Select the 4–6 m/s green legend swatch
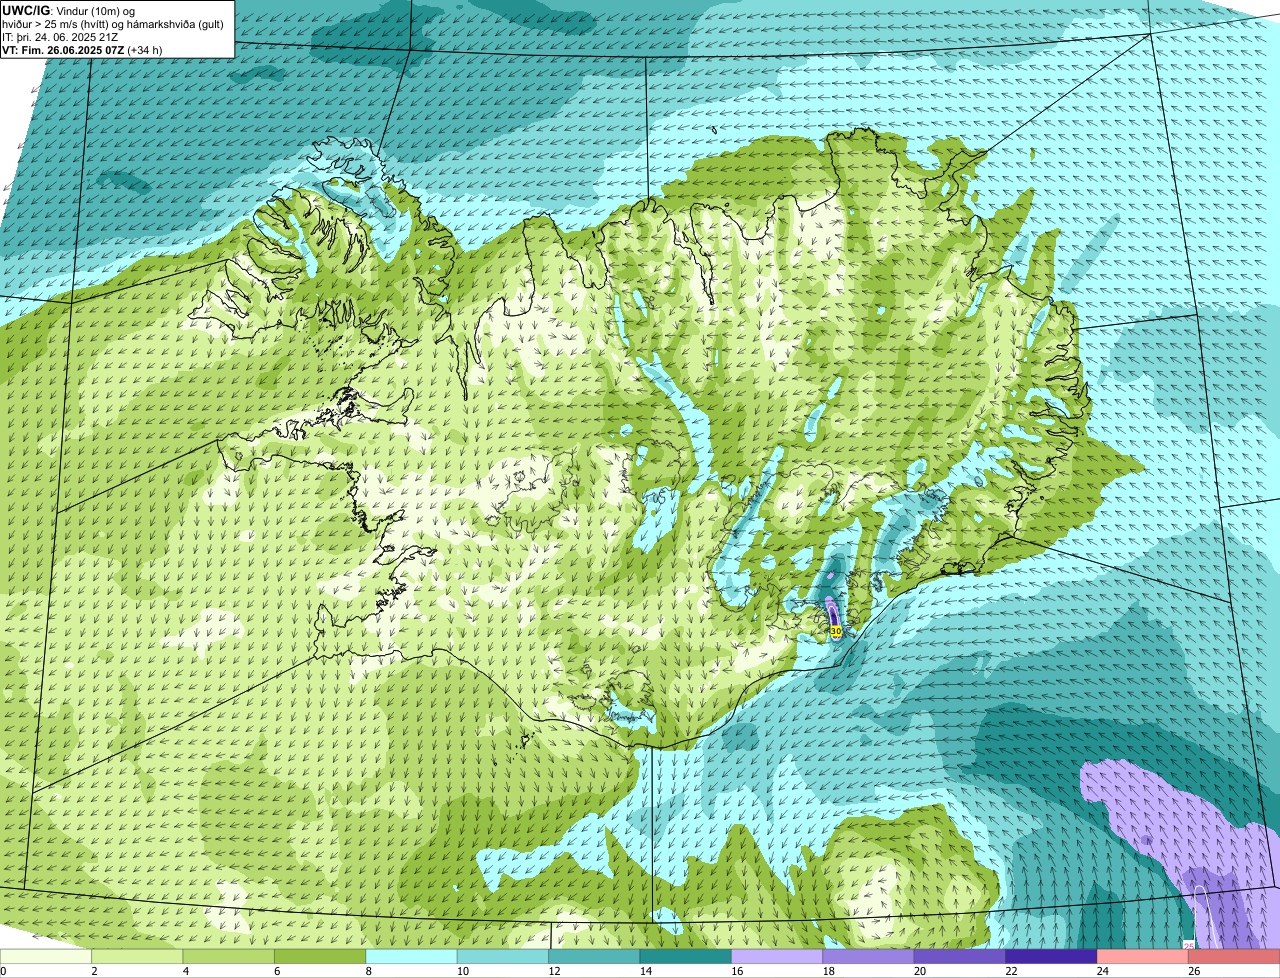1280x978 pixels. tap(228, 957)
